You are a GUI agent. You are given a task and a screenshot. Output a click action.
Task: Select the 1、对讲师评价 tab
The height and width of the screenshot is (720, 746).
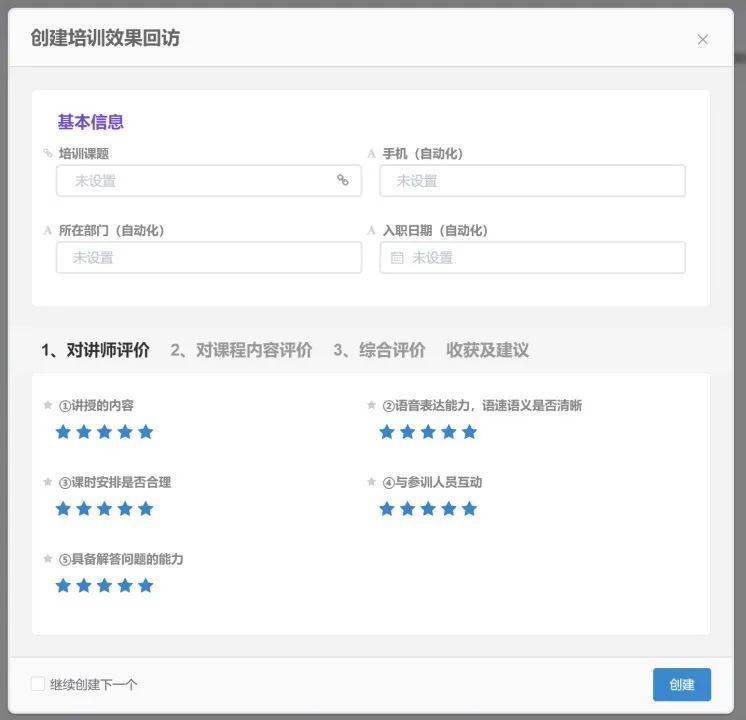tap(95, 350)
